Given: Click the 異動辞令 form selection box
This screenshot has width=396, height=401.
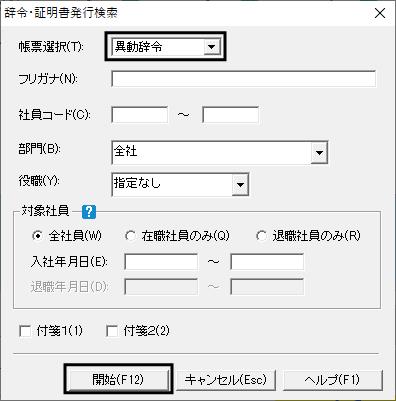Looking at the screenshot, I should coord(166,47).
